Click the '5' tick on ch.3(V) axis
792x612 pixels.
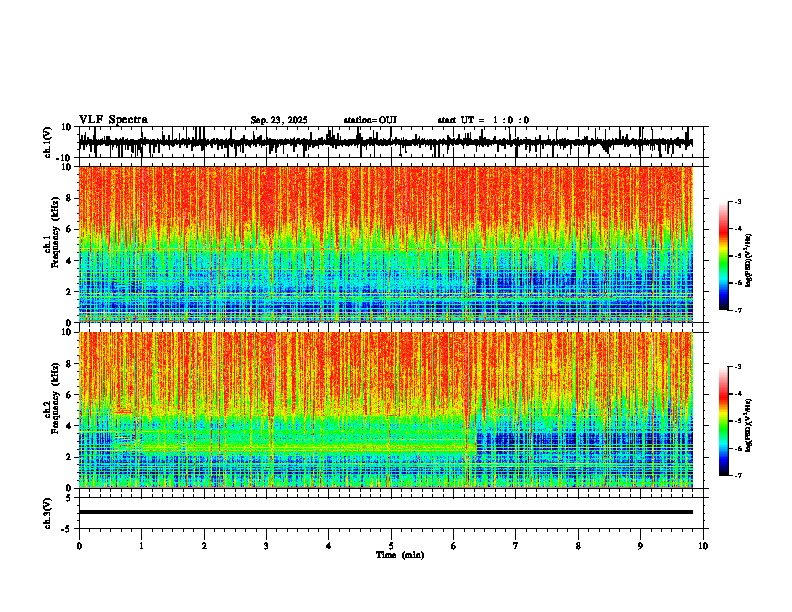click(69, 497)
